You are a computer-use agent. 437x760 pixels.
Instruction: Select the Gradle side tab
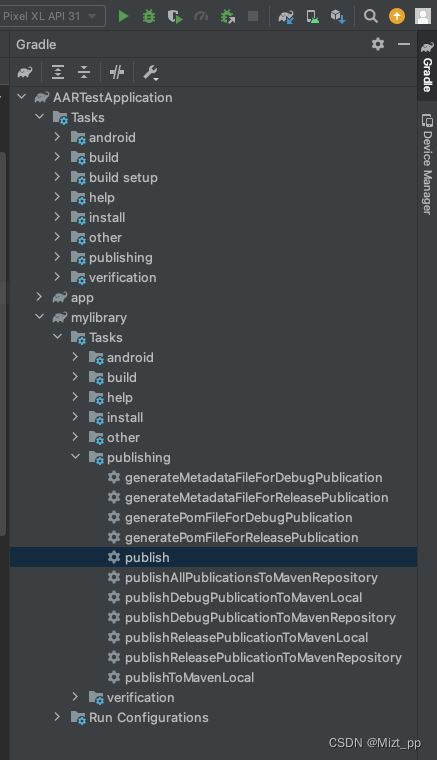(427, 67)
